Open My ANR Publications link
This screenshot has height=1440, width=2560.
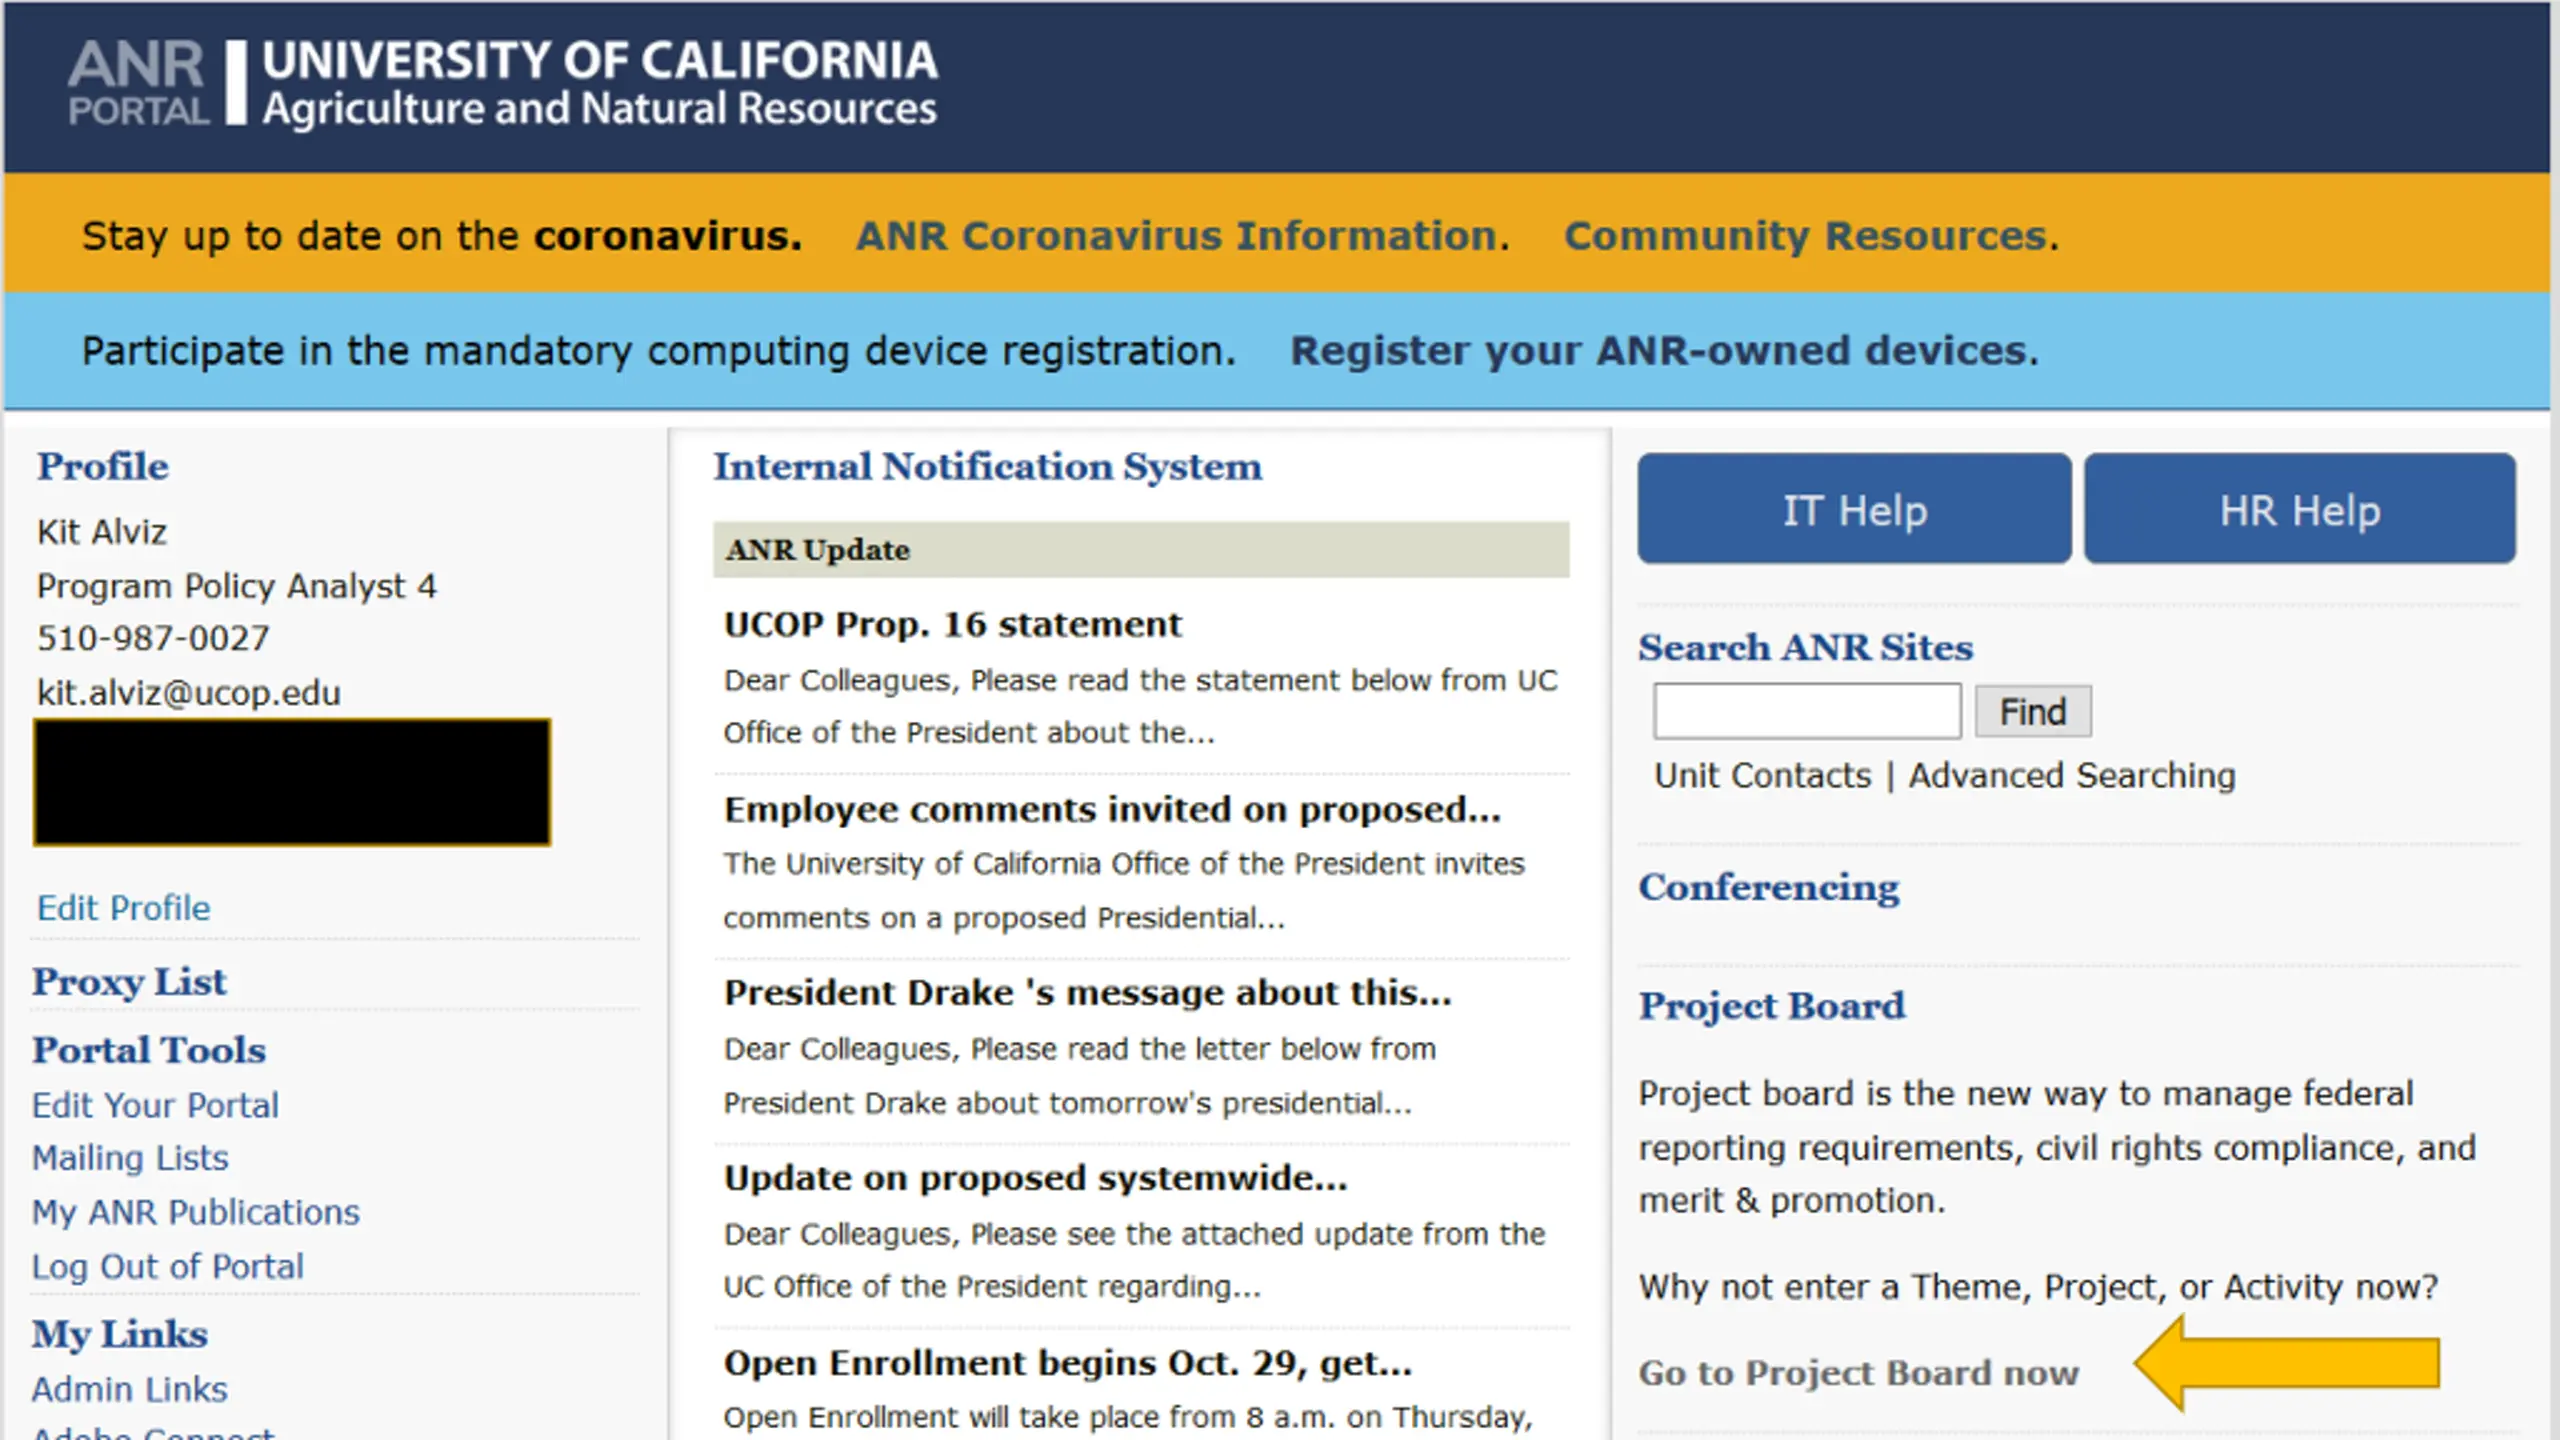pyautogui.click(x=196, y=1212)
